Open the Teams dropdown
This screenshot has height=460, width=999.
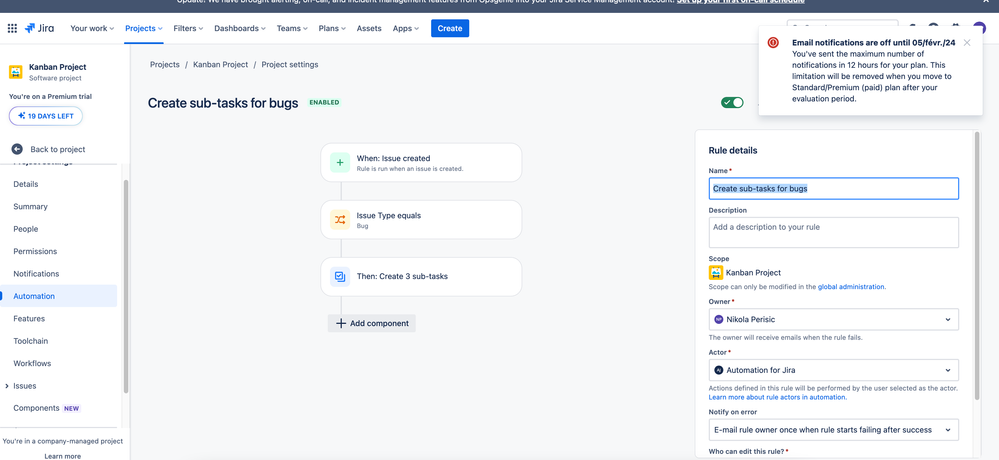pos(292,28)
